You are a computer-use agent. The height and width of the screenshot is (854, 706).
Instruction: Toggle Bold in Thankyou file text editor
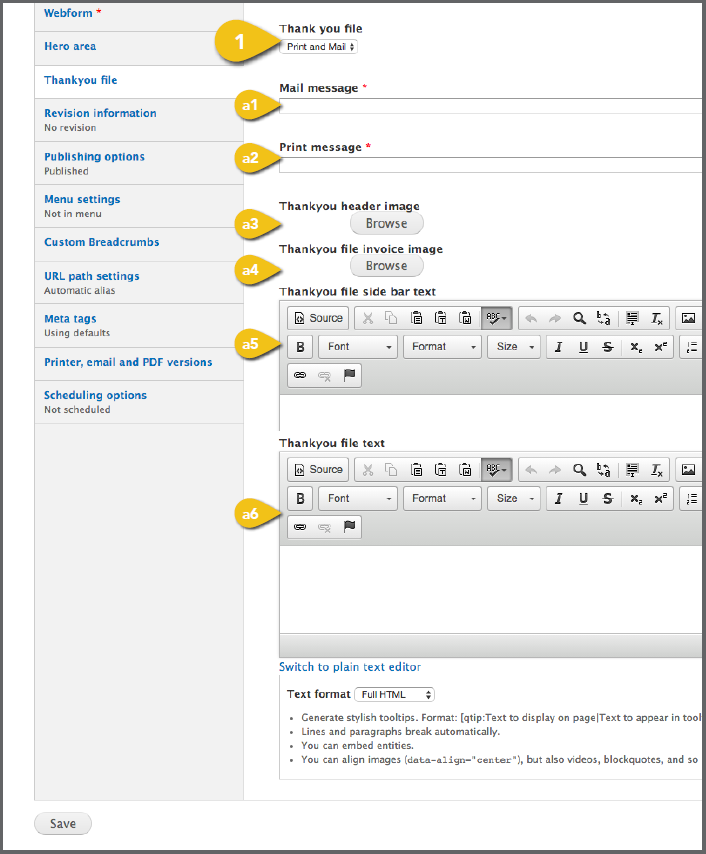[300, 498]
